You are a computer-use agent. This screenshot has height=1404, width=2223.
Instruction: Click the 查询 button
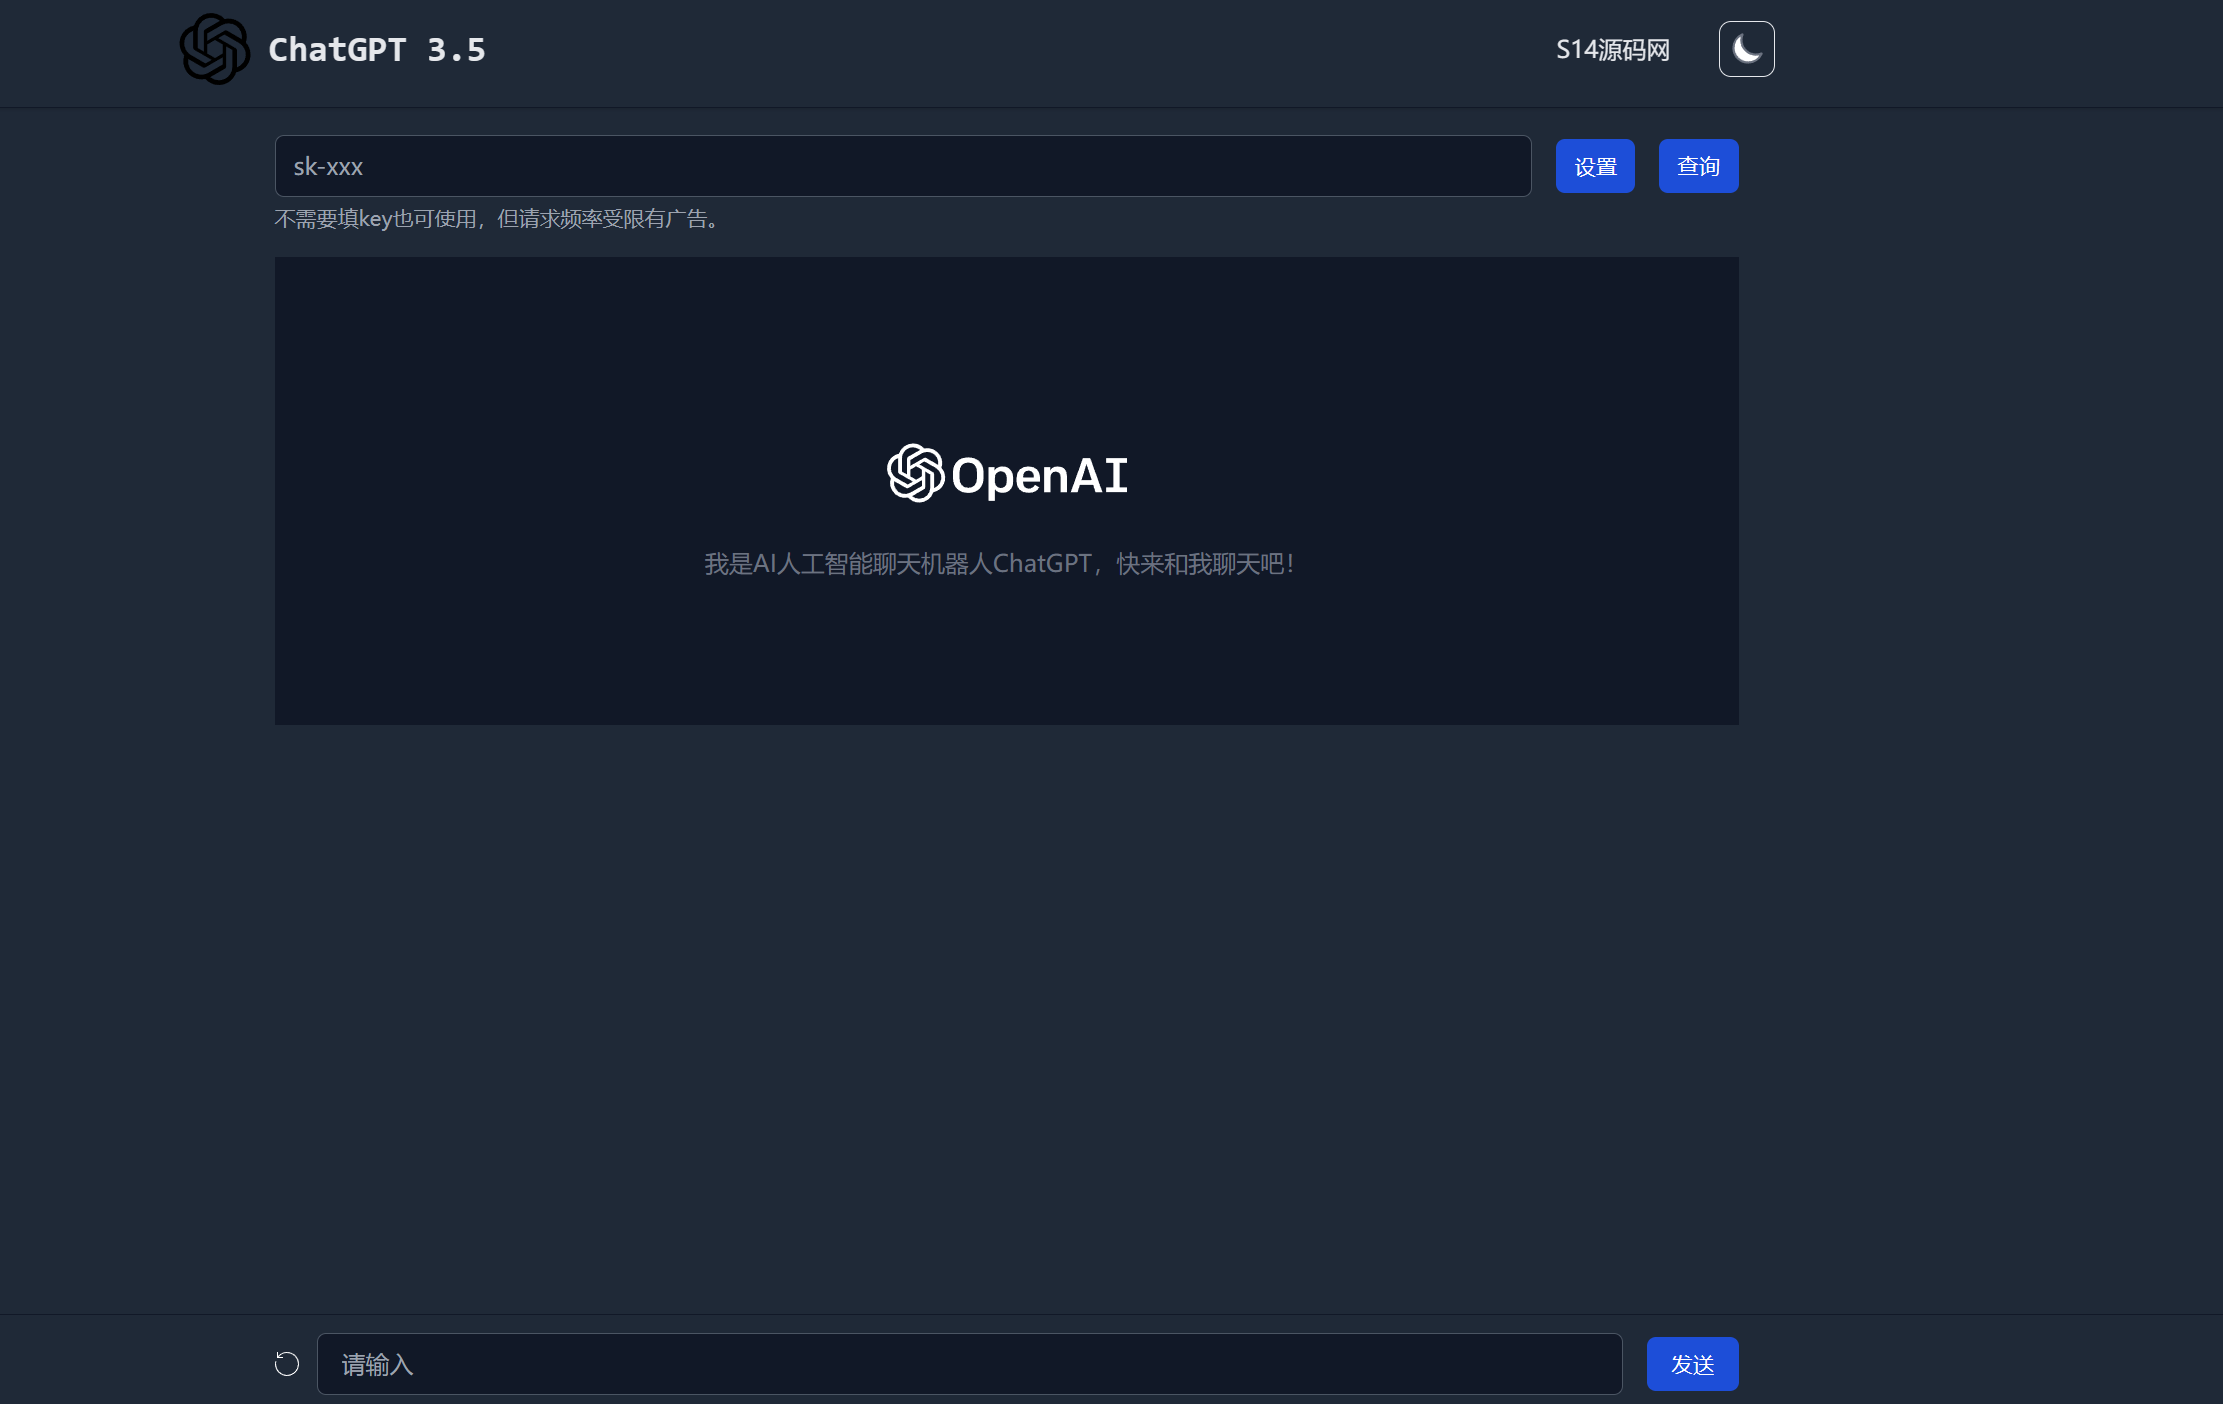[x=1698, y=166]
